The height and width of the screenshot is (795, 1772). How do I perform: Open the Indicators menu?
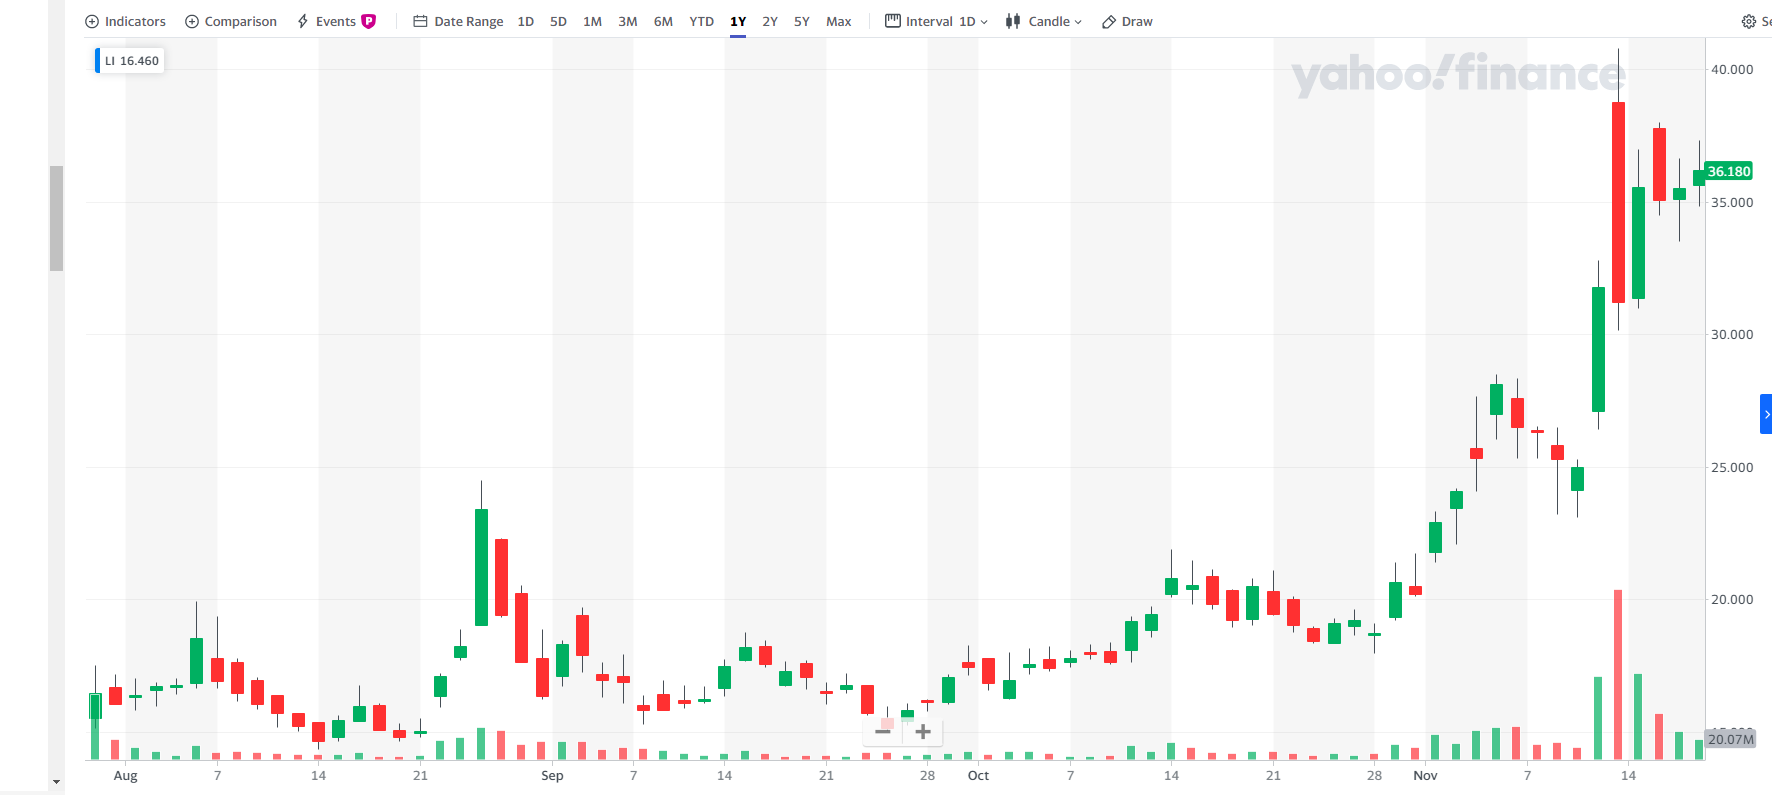pos(125,21)
